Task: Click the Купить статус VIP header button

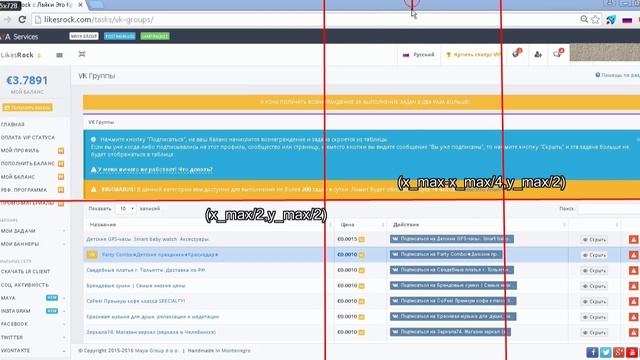Action: (473, 55)
